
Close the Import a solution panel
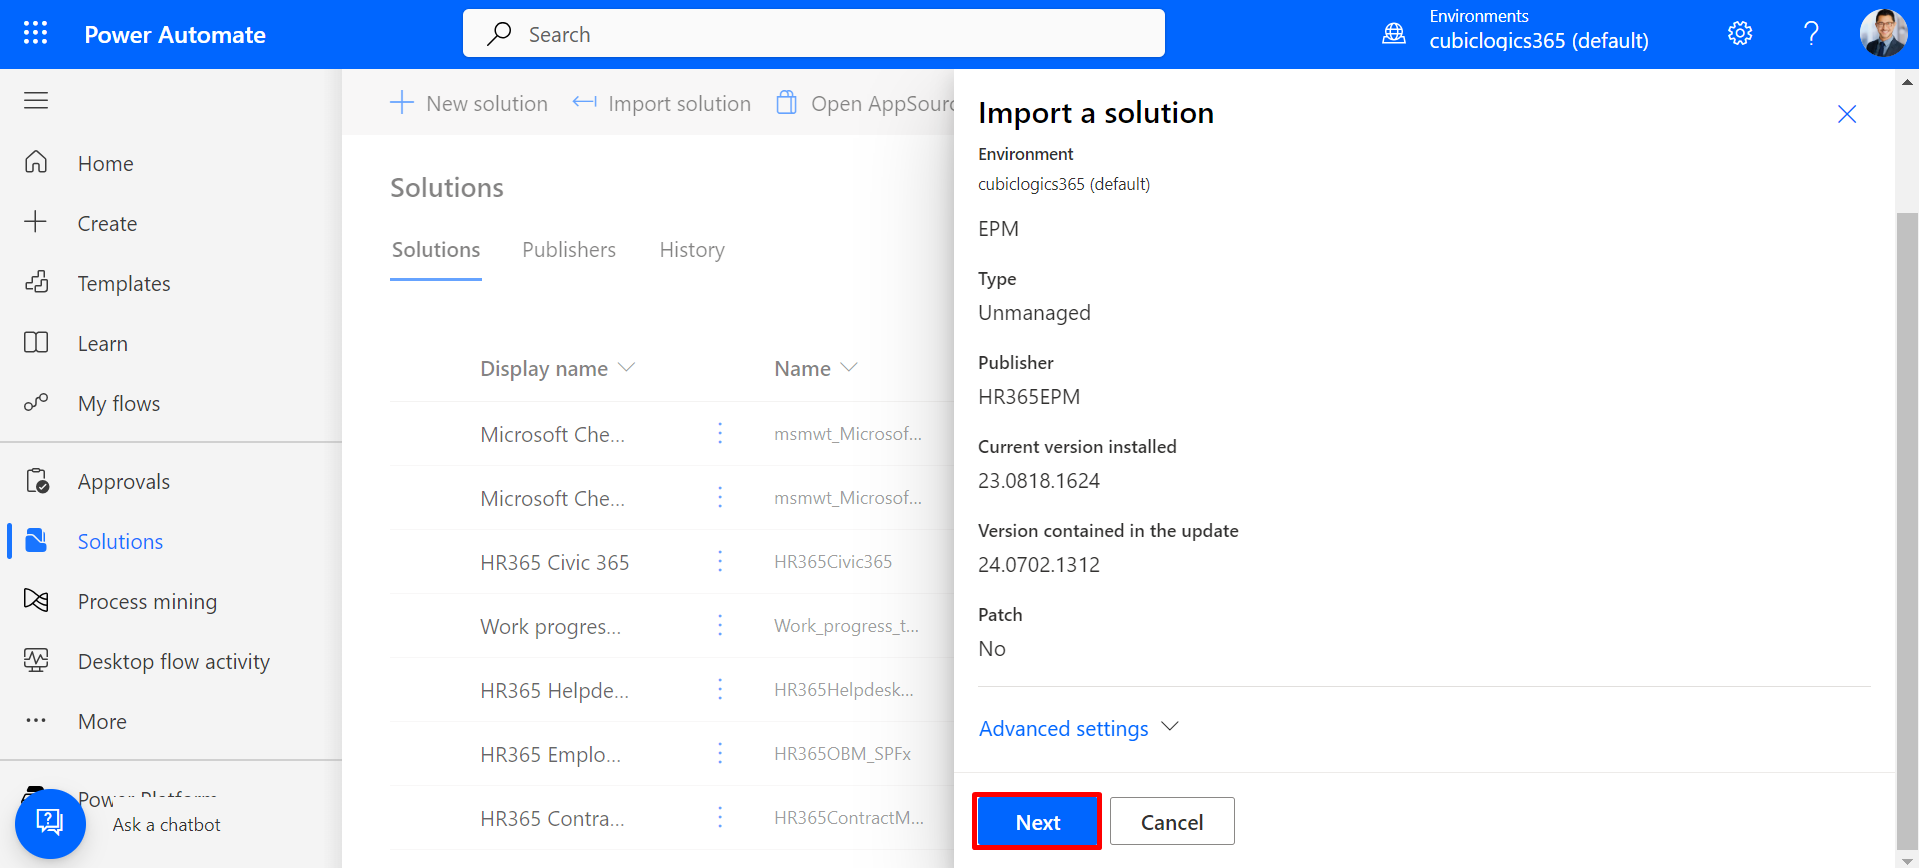tap(1847, 114)
